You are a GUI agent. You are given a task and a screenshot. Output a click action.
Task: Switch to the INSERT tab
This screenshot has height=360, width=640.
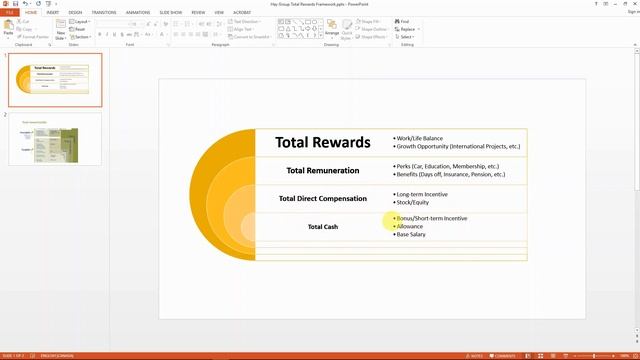point(53,13)
